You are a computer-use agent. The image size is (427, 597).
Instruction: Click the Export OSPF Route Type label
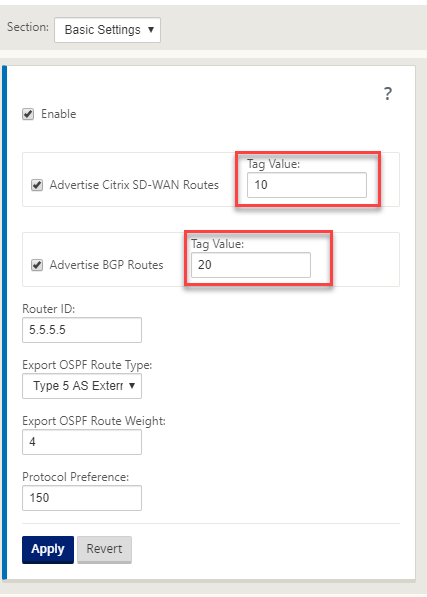click(87, 365)
